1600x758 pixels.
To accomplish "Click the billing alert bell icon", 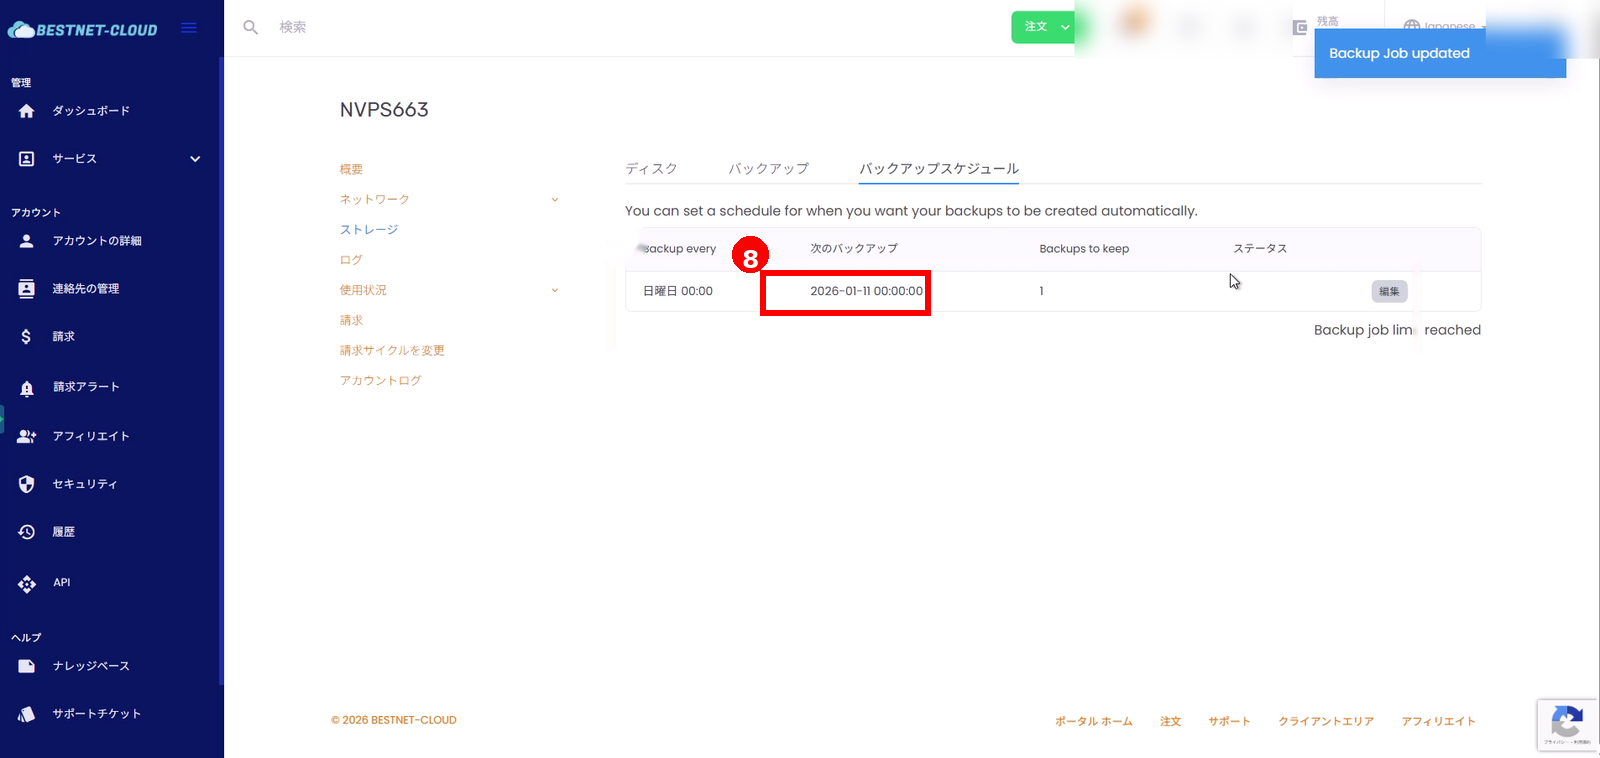I will coord(27,388).
